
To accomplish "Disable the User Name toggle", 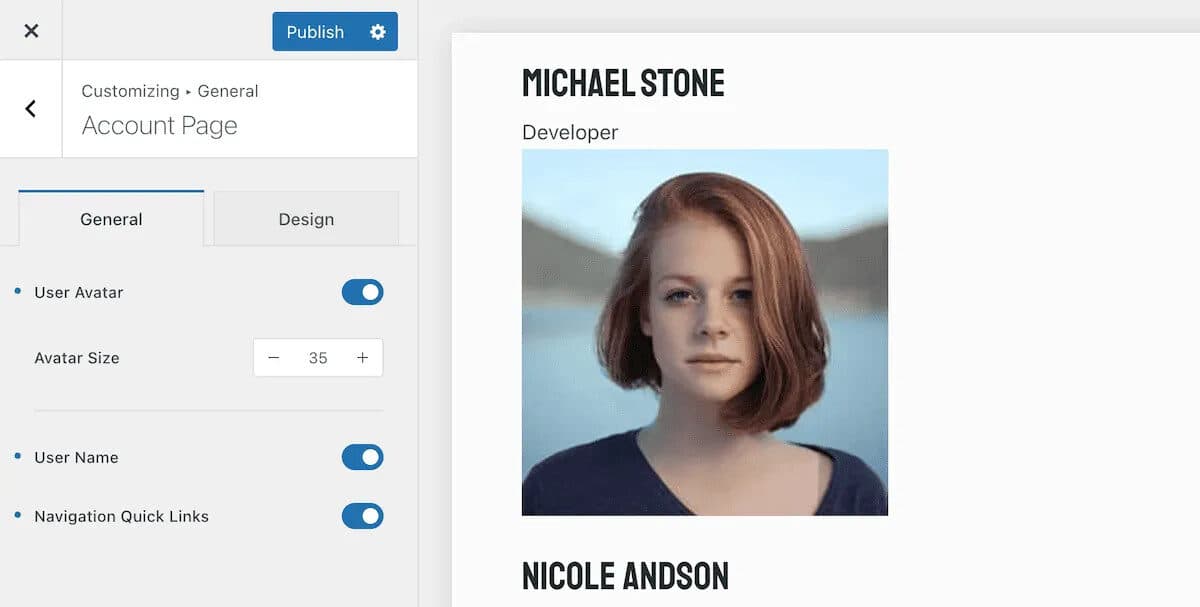I will click(x=362, y=457).
